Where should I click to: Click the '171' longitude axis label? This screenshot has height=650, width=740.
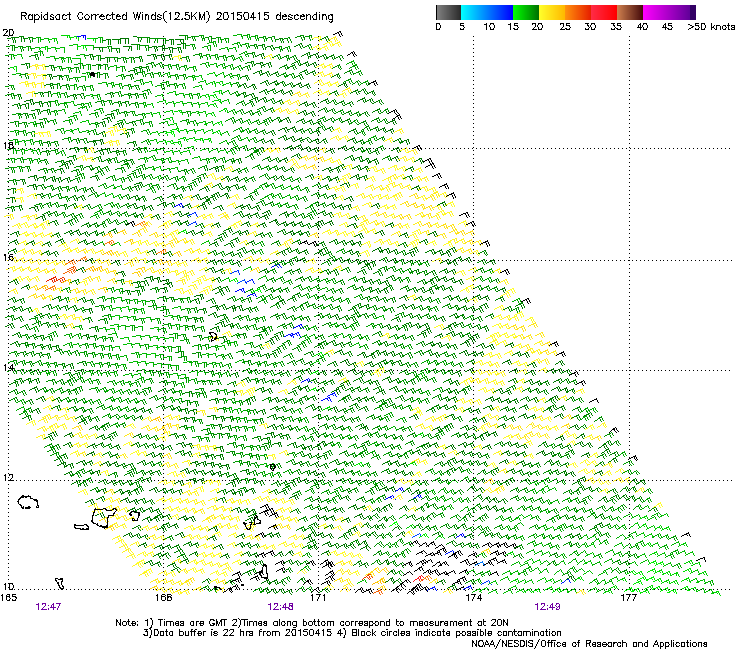click(318, 597)
